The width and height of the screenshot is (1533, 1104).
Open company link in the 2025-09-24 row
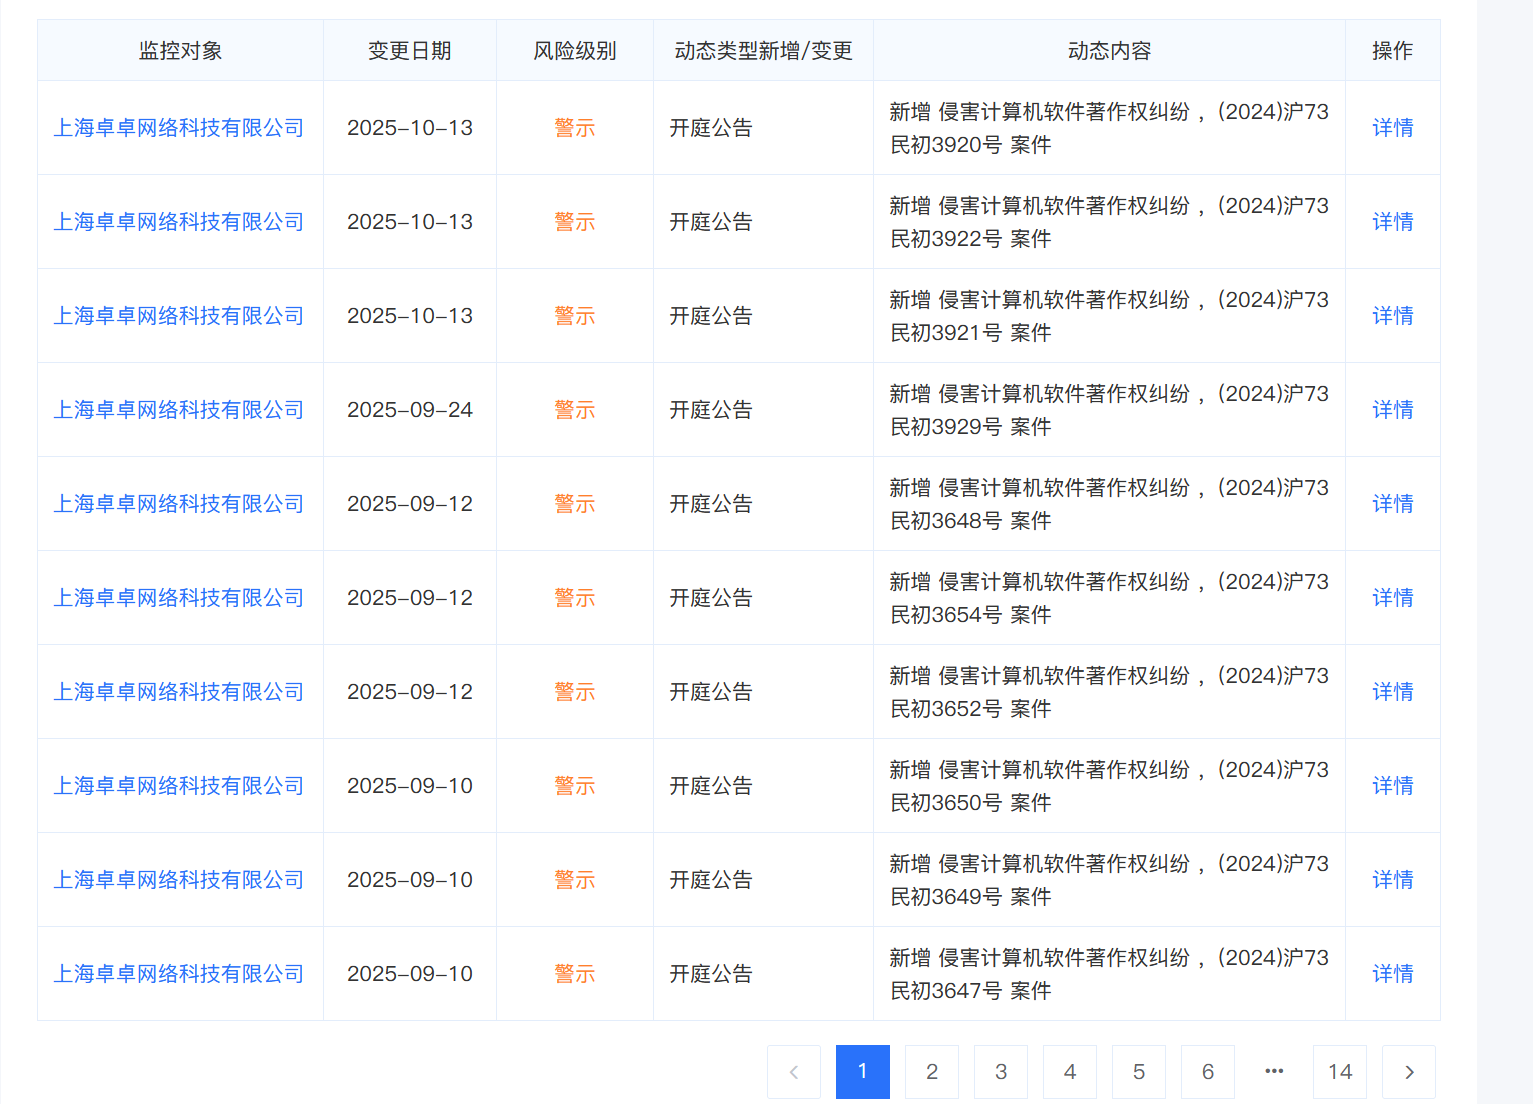178,410
